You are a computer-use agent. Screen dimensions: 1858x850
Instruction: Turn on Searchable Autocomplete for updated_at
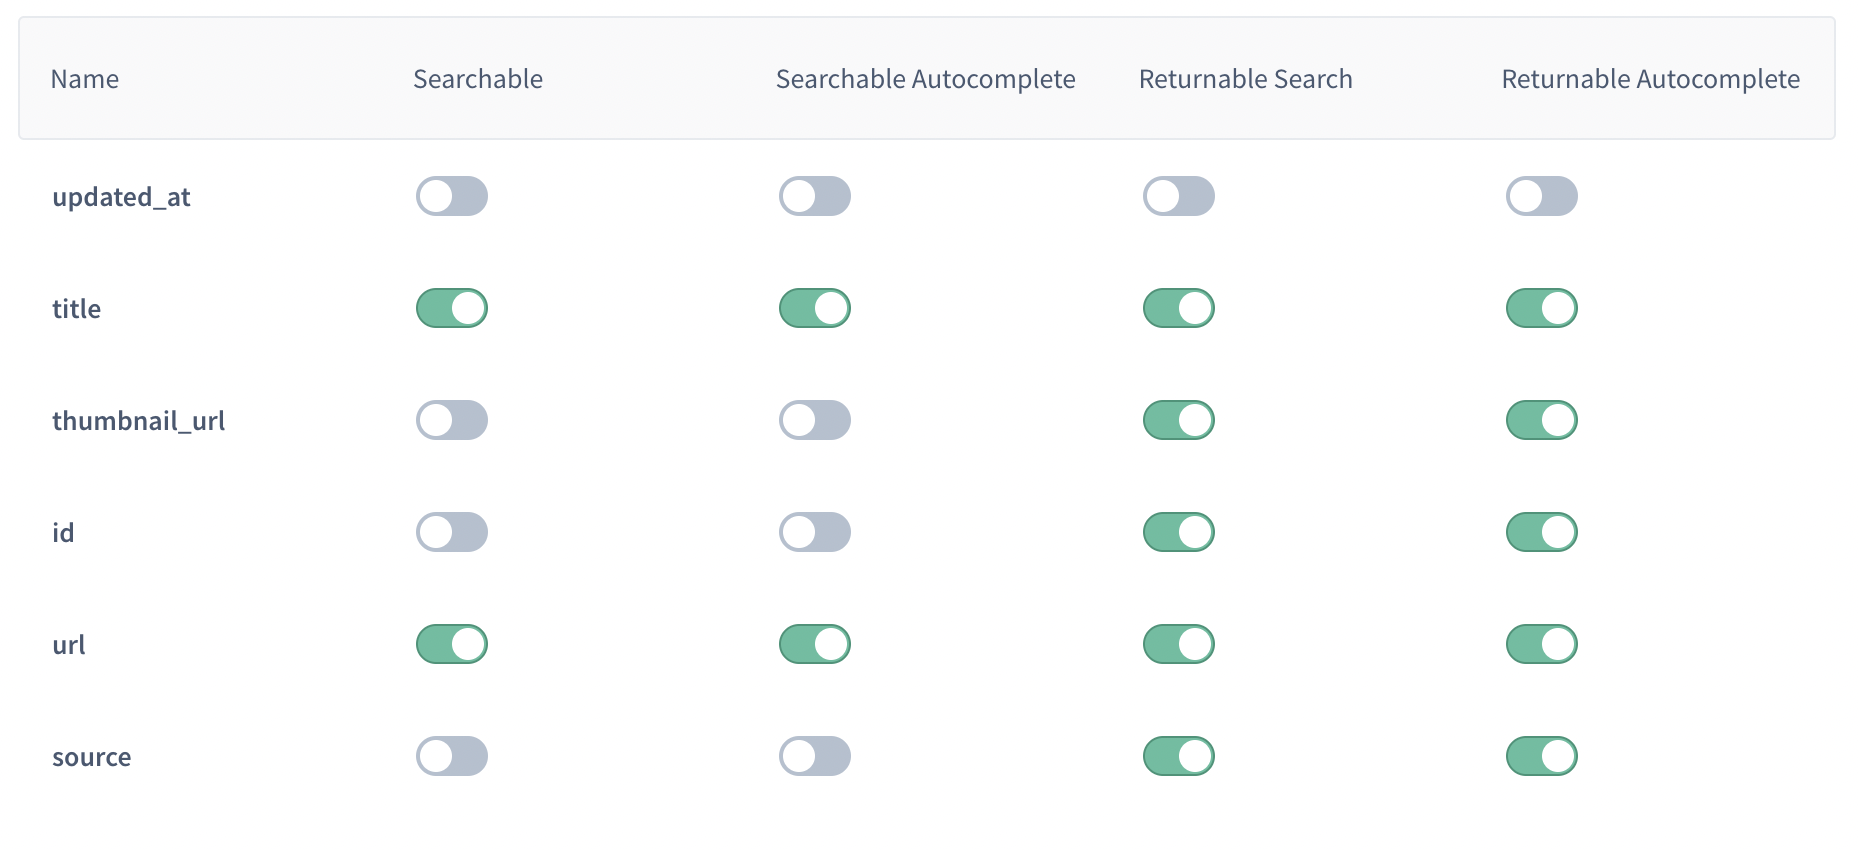(815, 196)
